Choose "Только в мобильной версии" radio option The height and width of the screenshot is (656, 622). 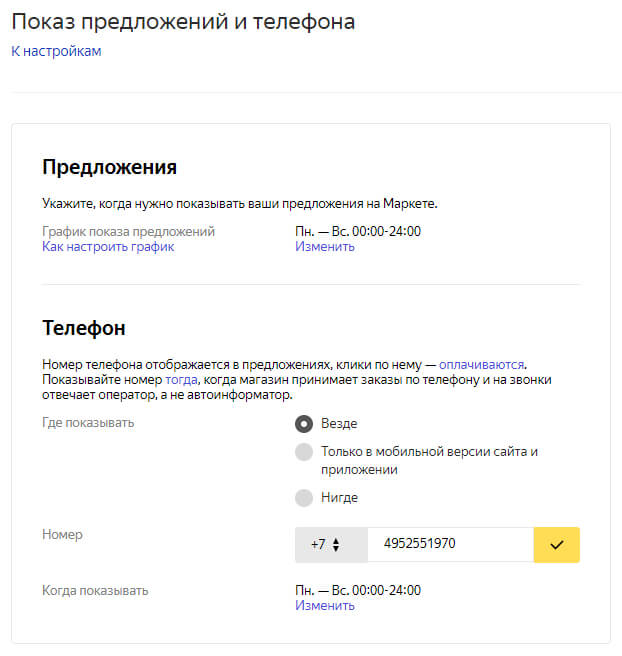pos(304,452)
